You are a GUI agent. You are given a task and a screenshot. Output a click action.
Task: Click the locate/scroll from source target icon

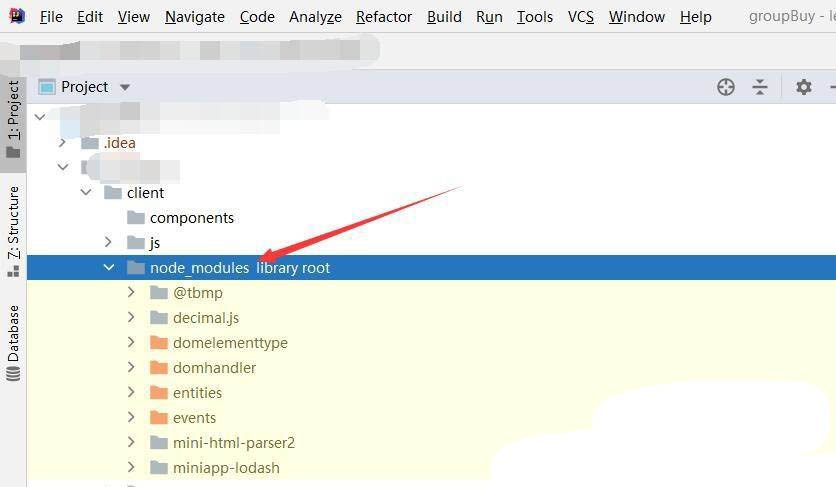click(726, 87)
